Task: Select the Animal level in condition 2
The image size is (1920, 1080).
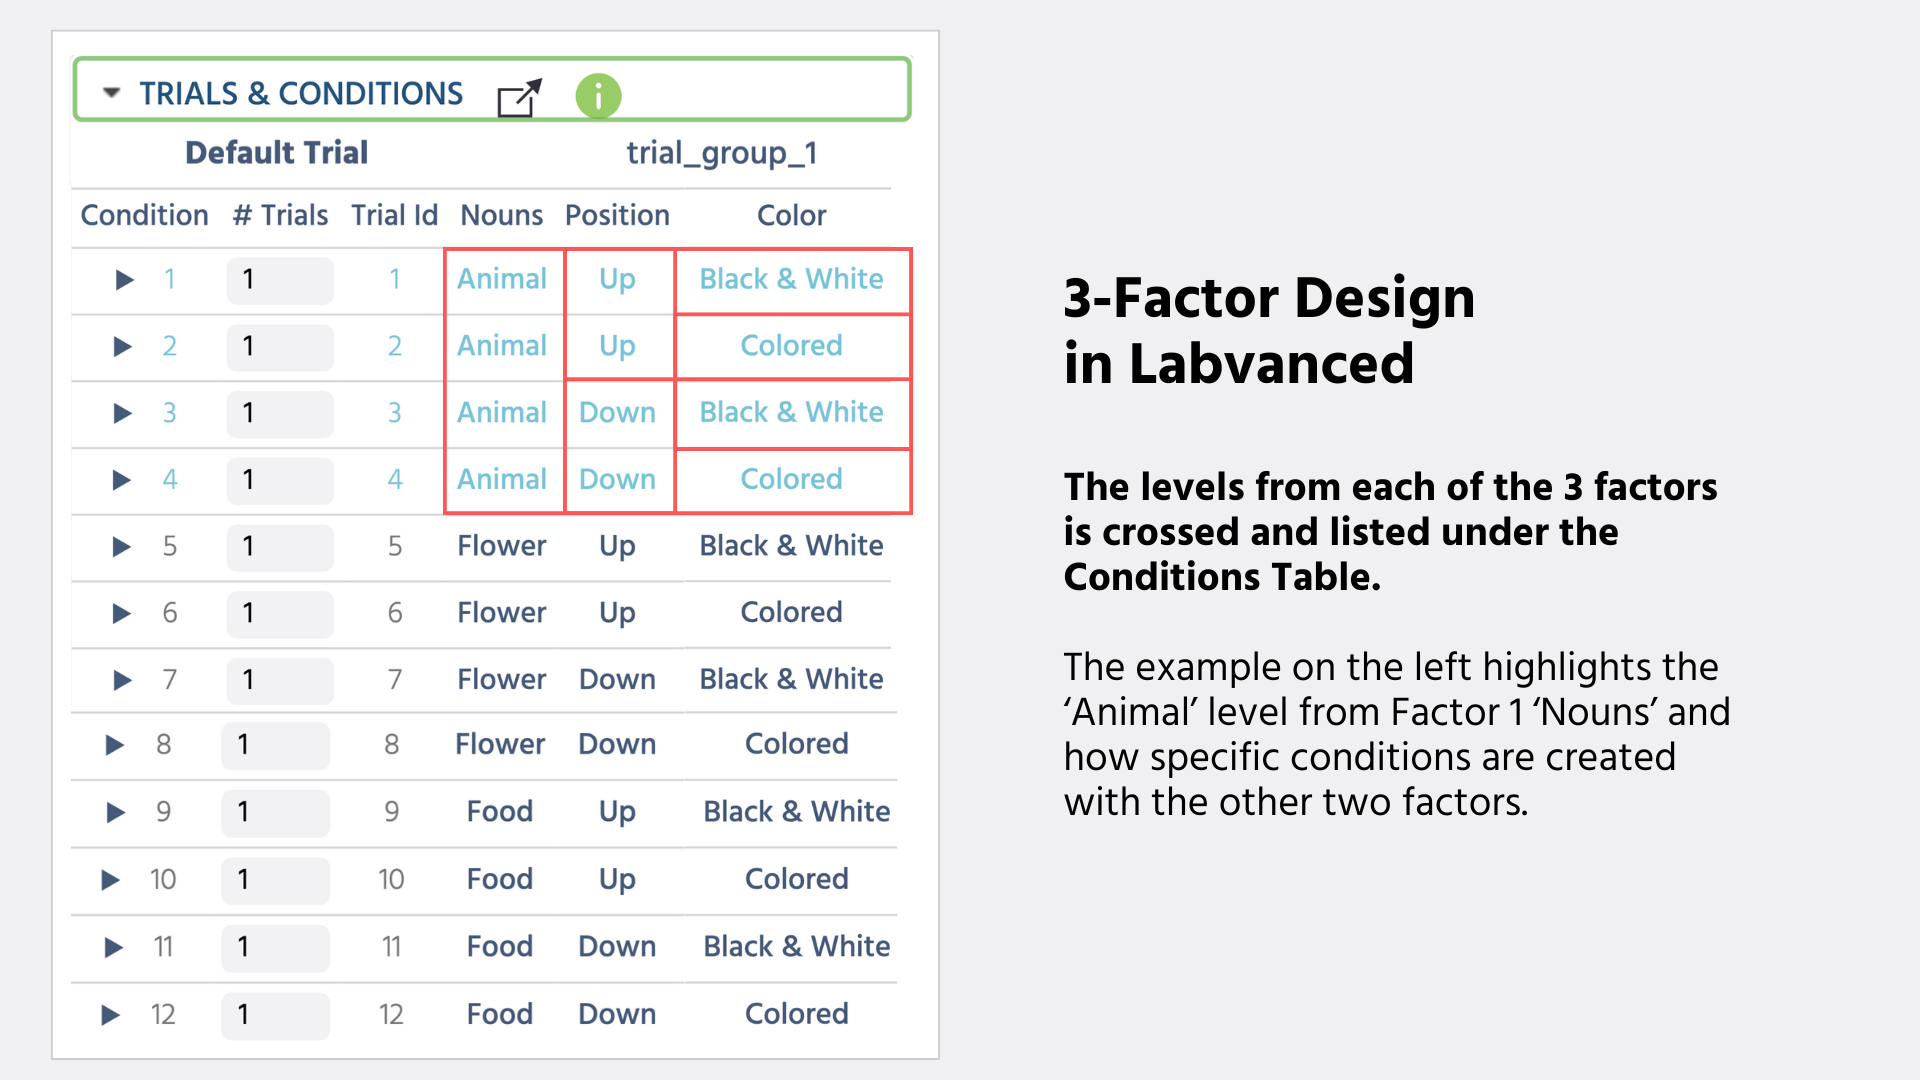Action: click(x=502, y=346)
